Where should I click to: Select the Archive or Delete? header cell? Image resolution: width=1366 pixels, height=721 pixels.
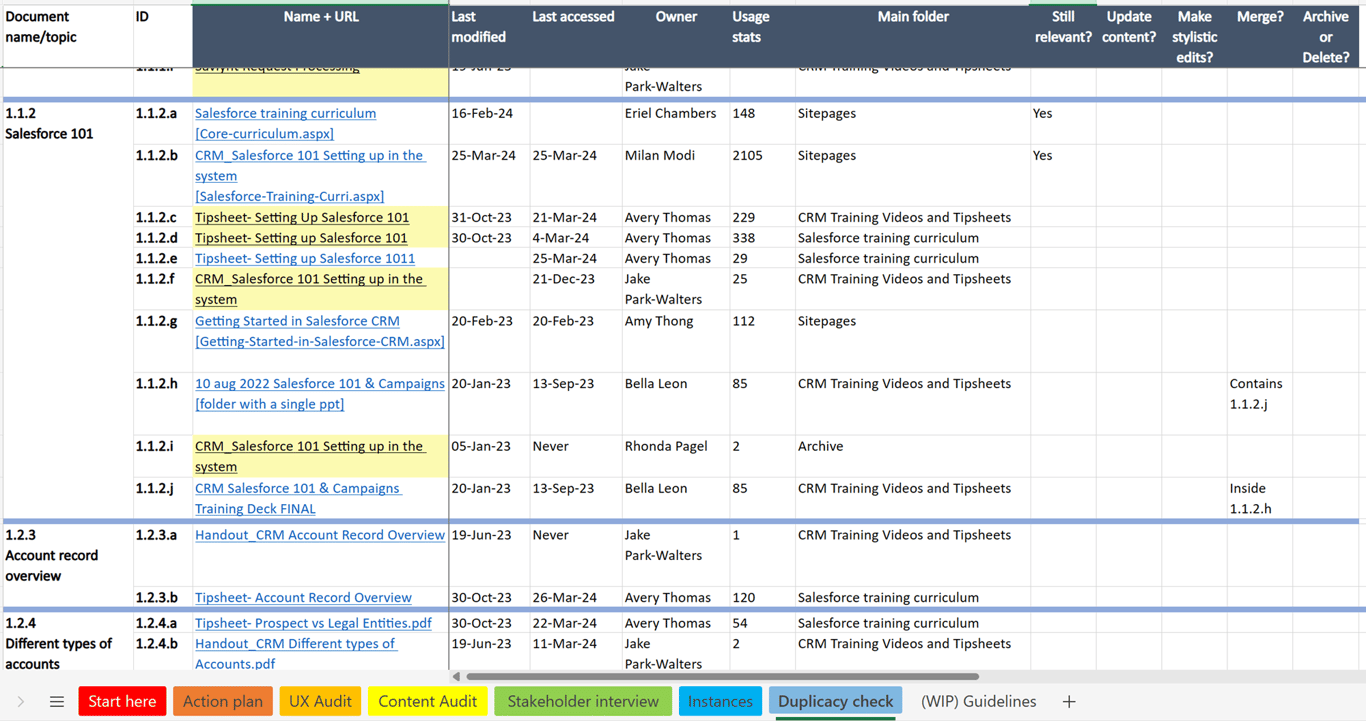point(1326,36)
